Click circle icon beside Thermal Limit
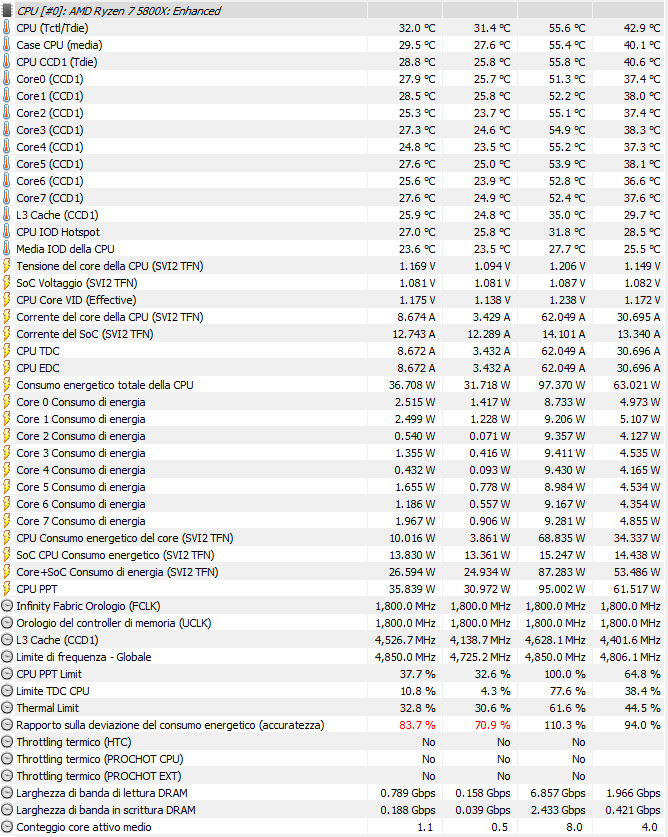The width and height of the screenshot is (668, 837). [x=7, y=708]
